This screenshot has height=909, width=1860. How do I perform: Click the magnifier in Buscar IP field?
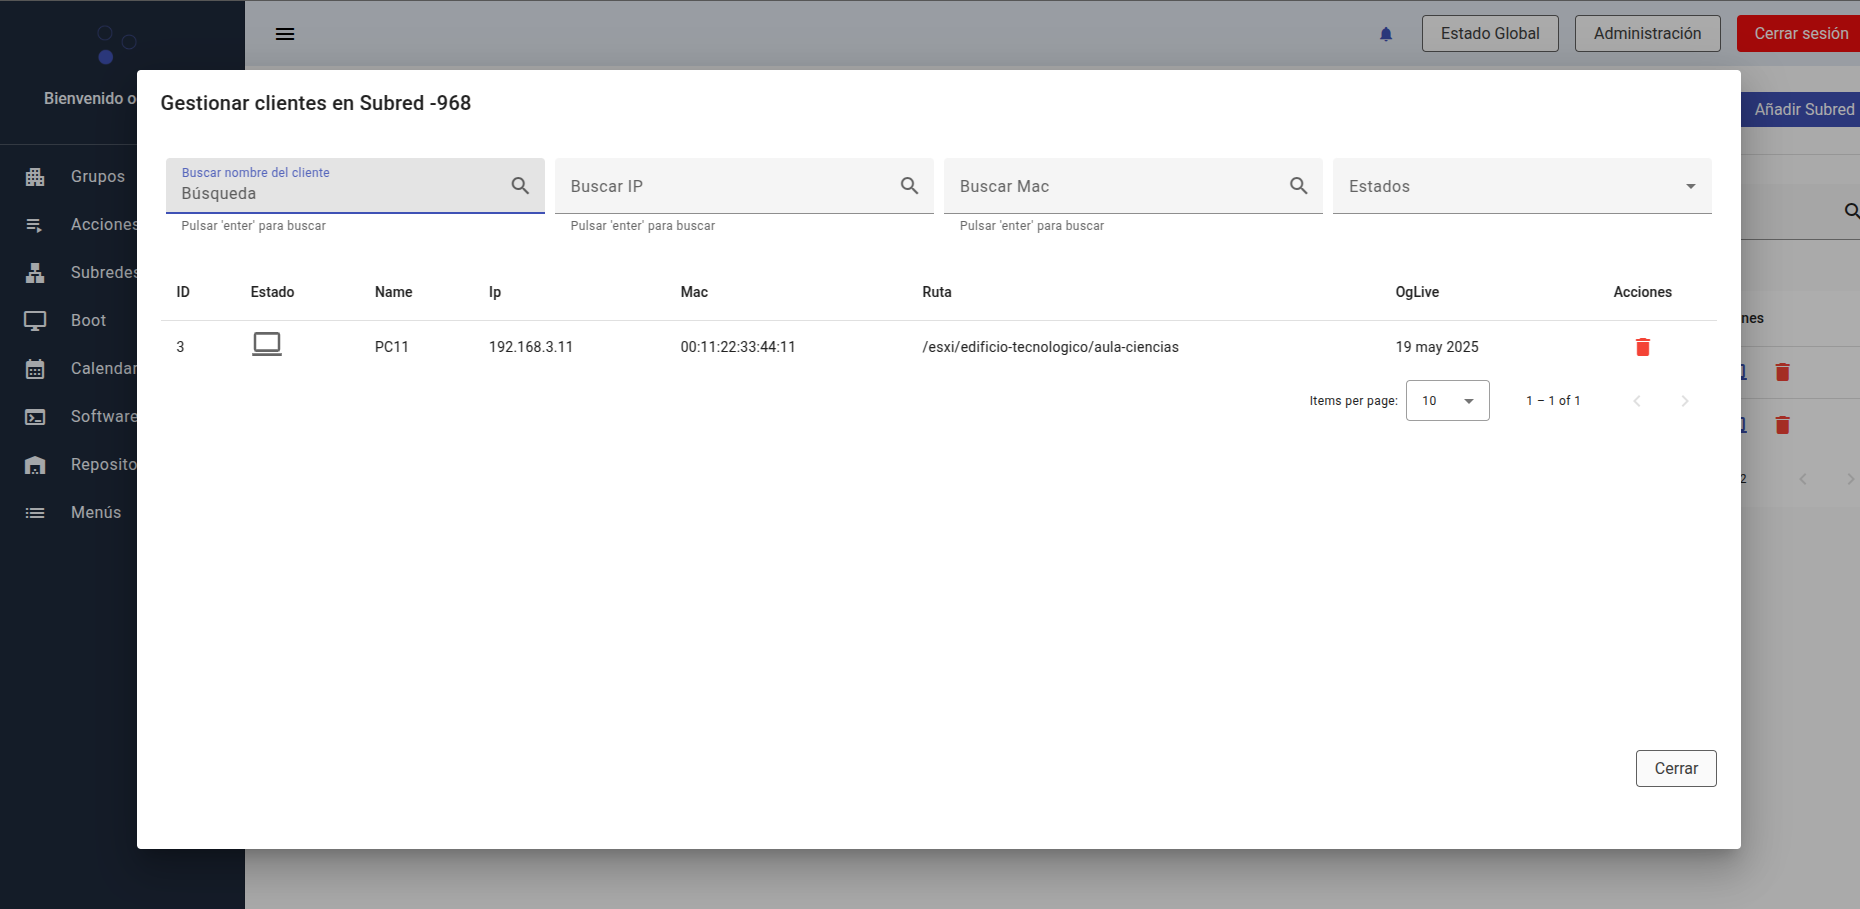tap(909, 186)
